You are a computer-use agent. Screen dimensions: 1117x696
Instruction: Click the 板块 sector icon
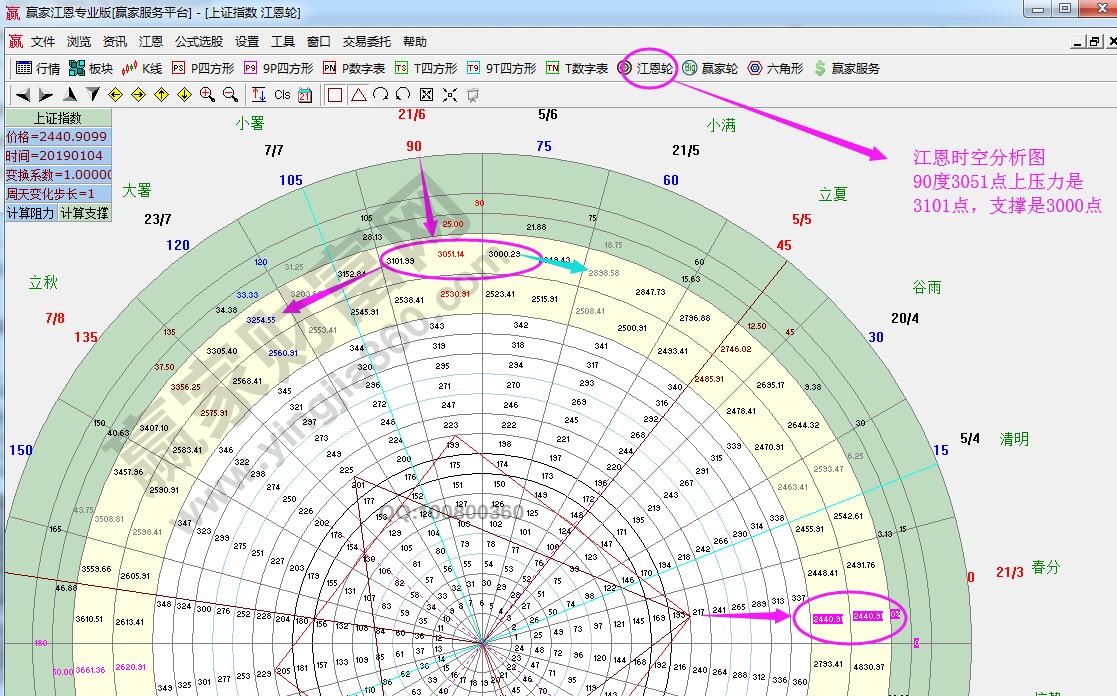click(x=90, y=69)
